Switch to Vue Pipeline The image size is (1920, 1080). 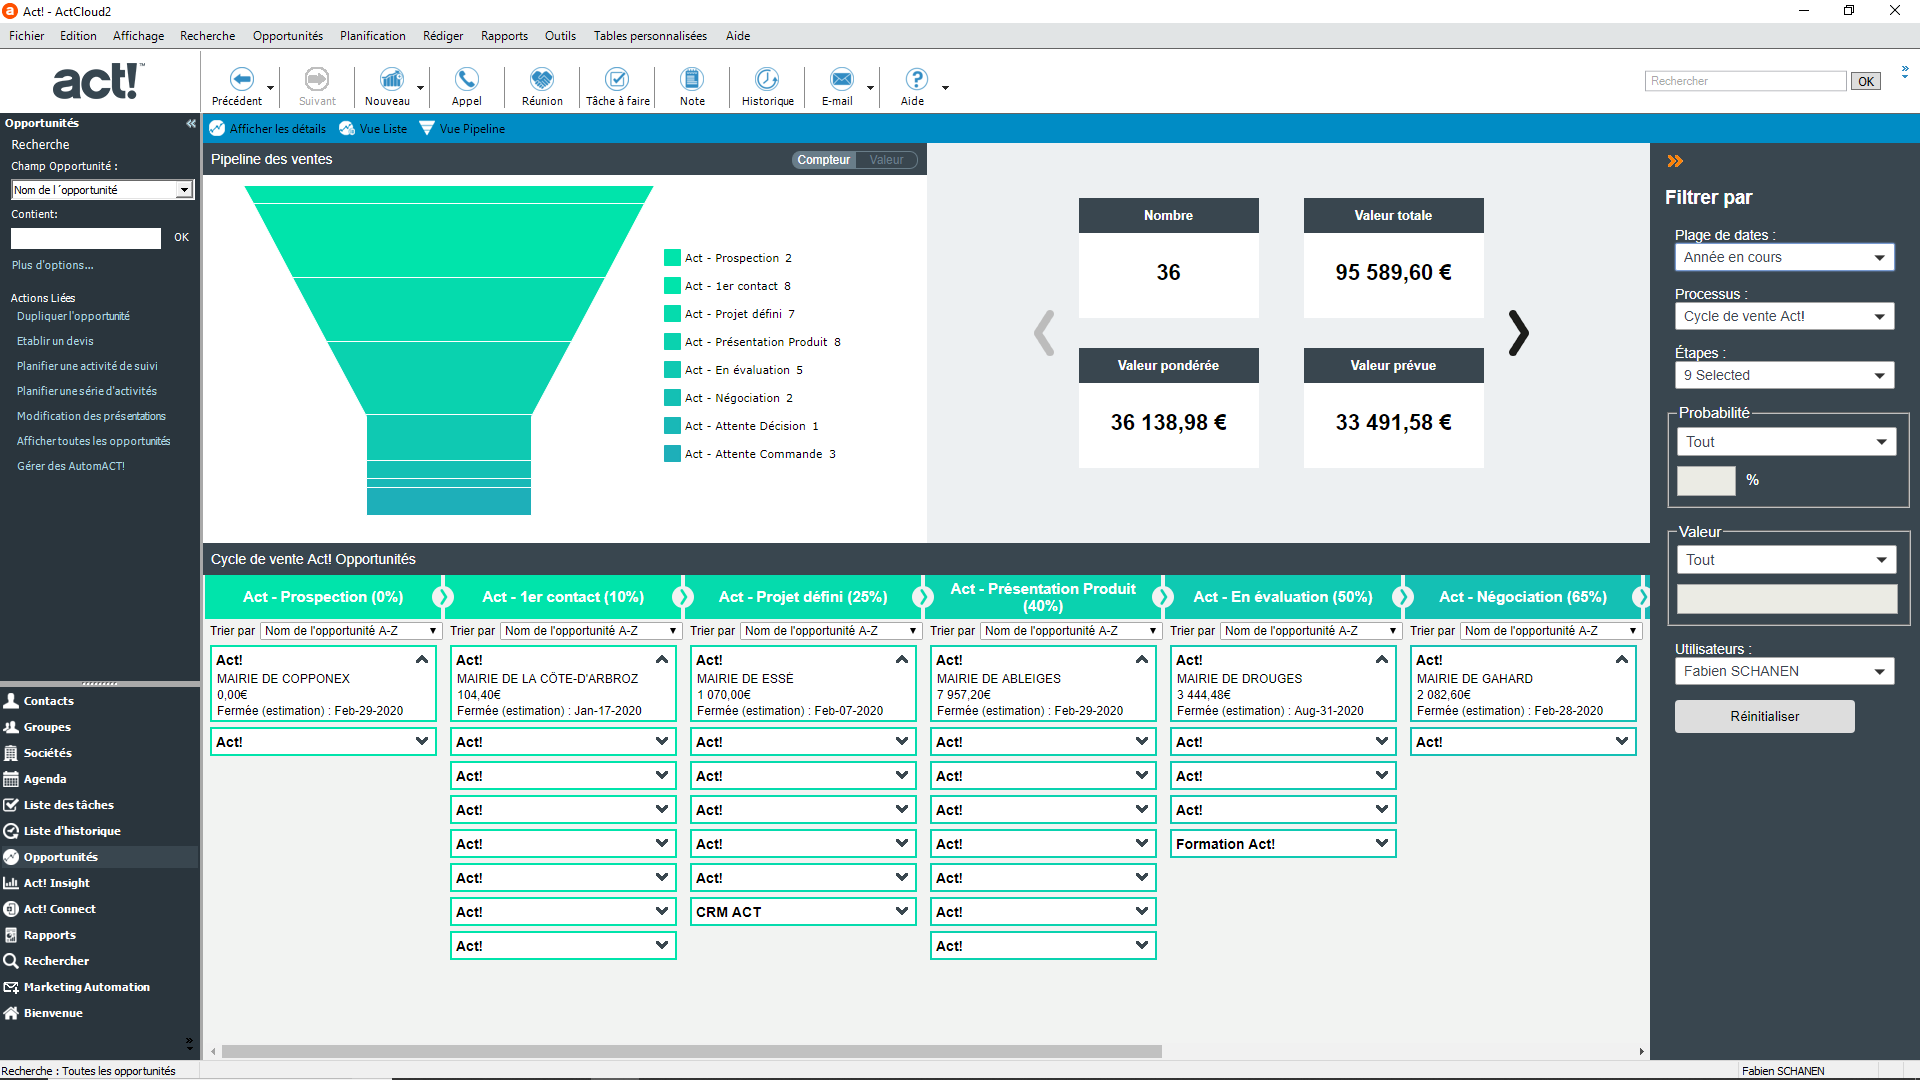[x=462, y=129]
